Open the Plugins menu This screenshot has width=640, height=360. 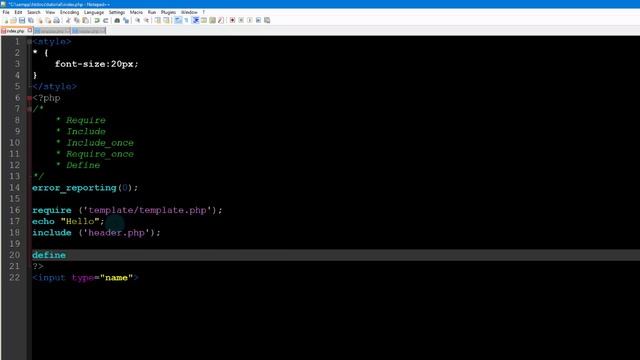click(x=168, y=12)
